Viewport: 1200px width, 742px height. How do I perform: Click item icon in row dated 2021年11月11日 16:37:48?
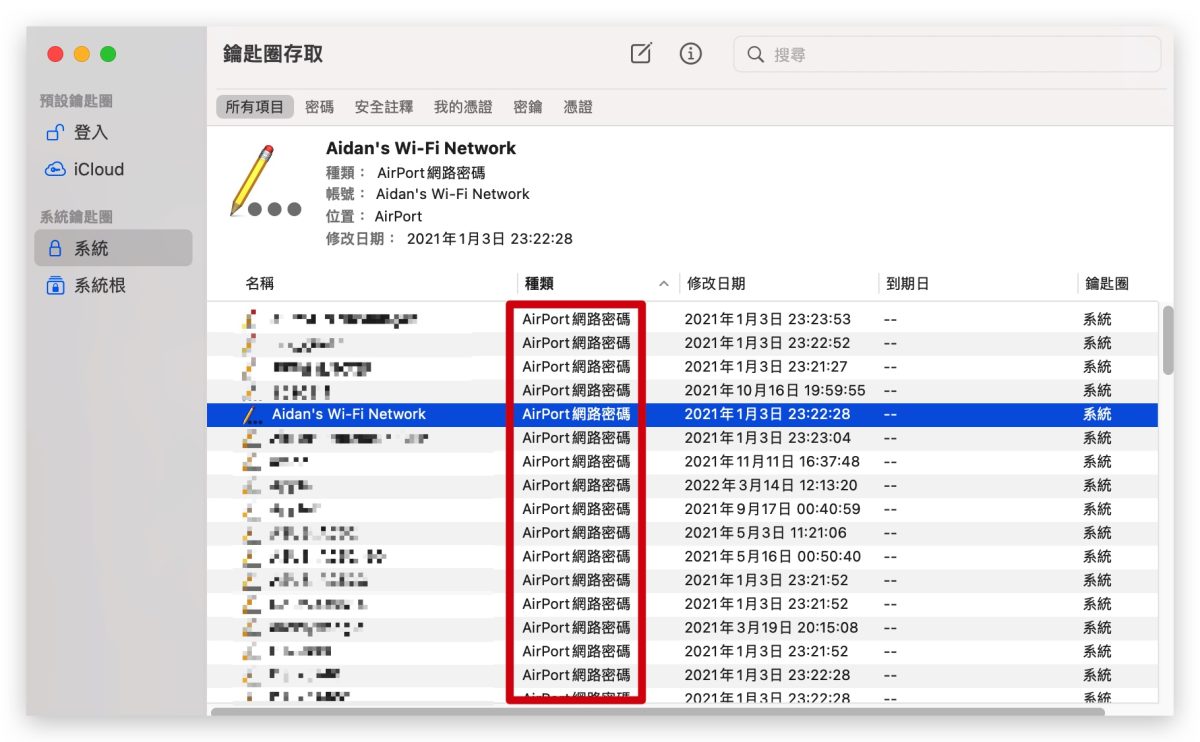252,462
